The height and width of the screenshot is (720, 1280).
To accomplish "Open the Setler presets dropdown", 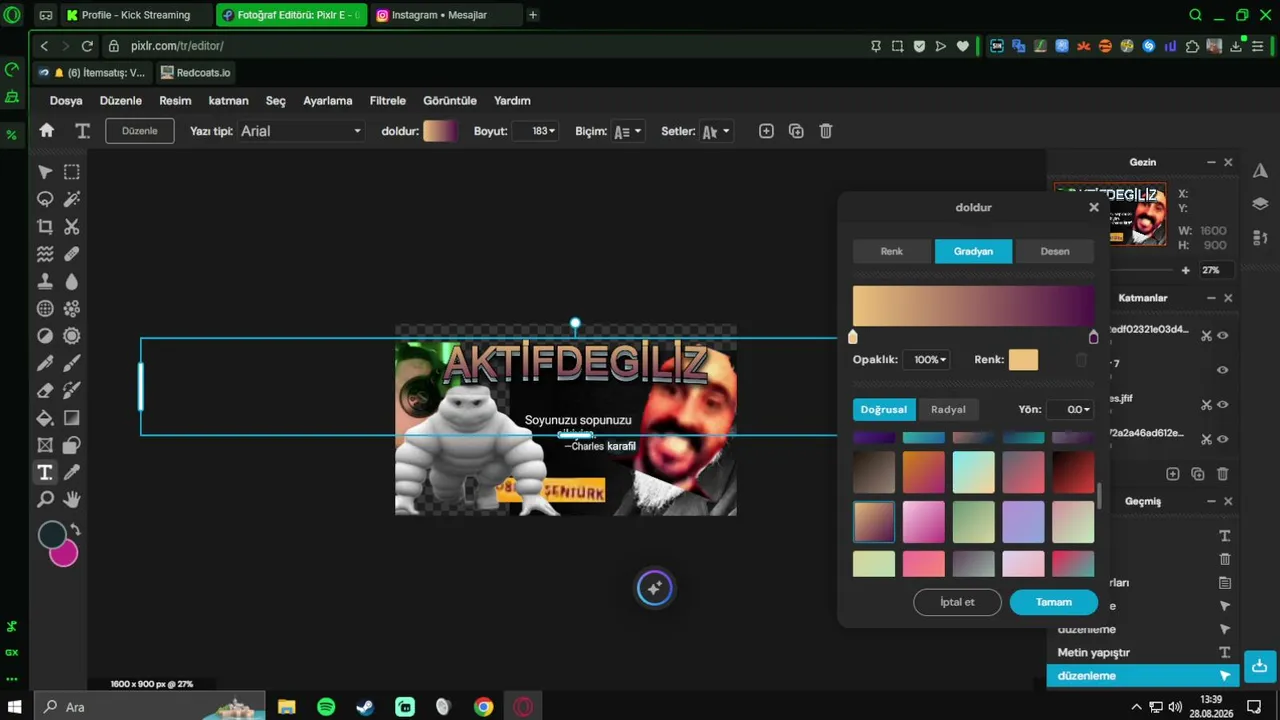I will tap(716, 131).
